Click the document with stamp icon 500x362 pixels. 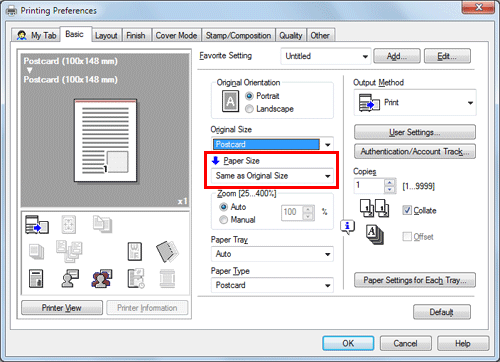tap(36, 279)
